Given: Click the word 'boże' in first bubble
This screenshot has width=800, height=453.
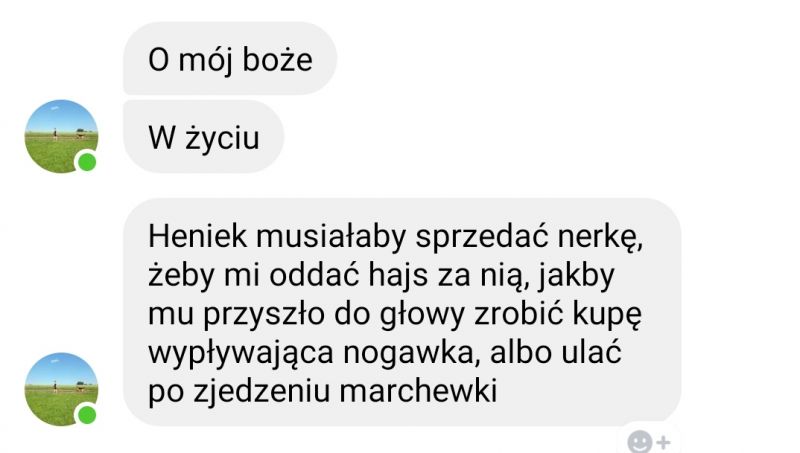Looking at the screenshot, I should coord(277,59).
